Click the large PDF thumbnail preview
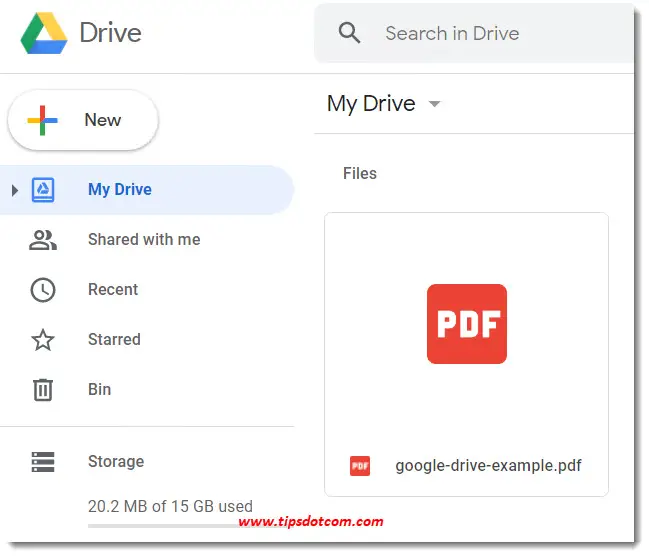The height and width of the screenshot is (557, 649). [466, 324]
